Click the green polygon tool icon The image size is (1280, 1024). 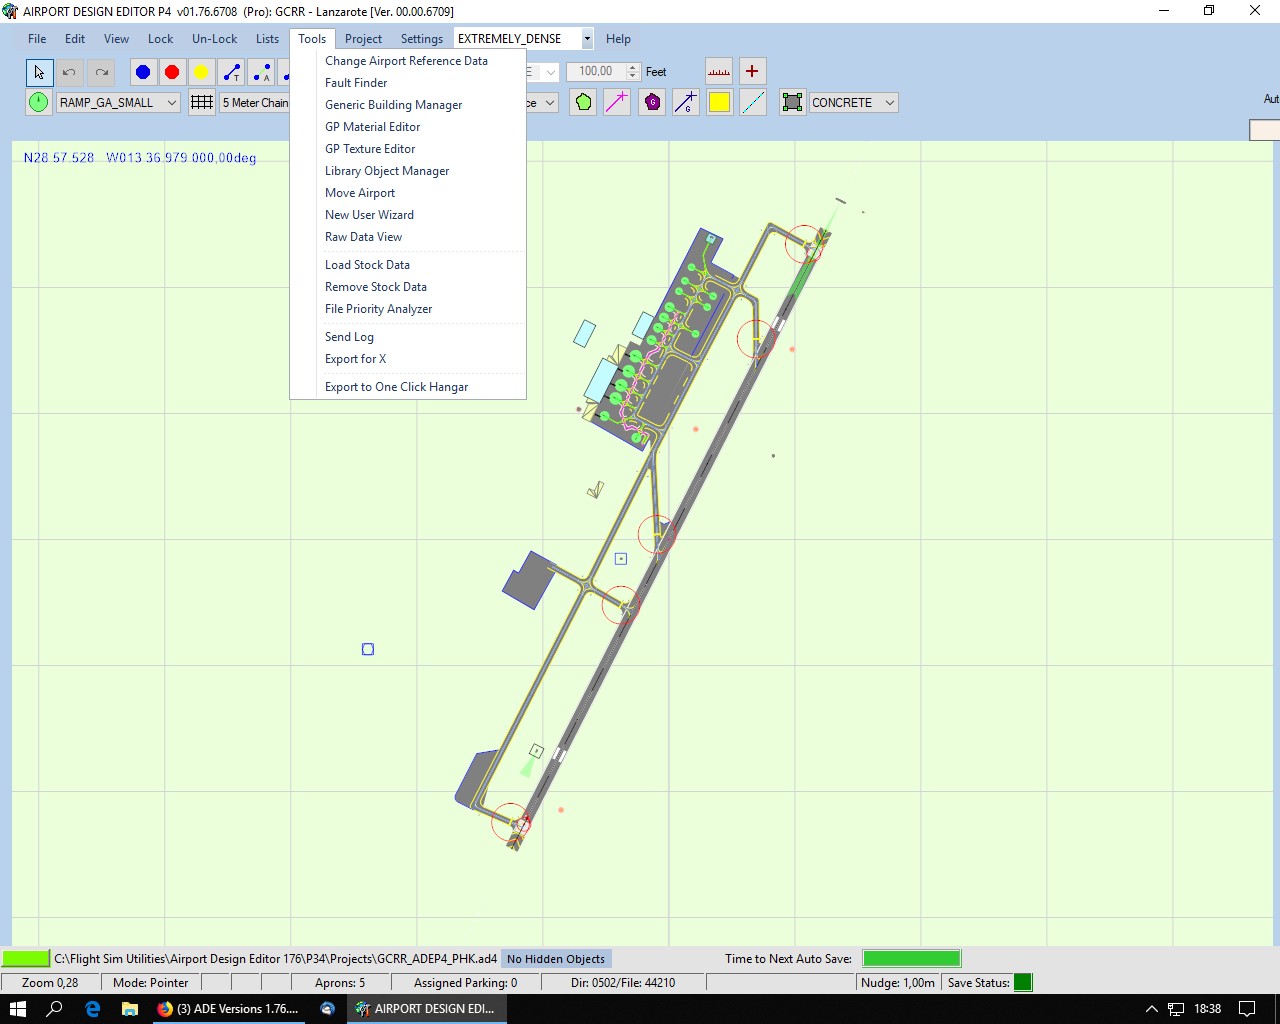[584, 102]
